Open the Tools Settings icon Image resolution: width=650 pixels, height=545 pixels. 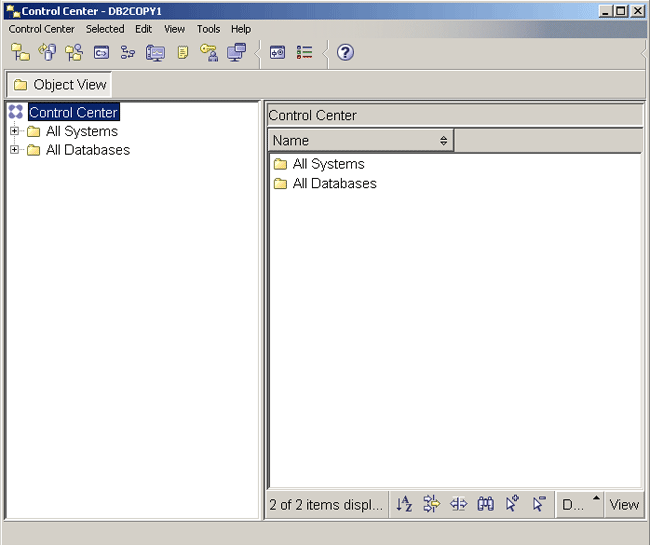pyautogui.click(x=277, y=53)
